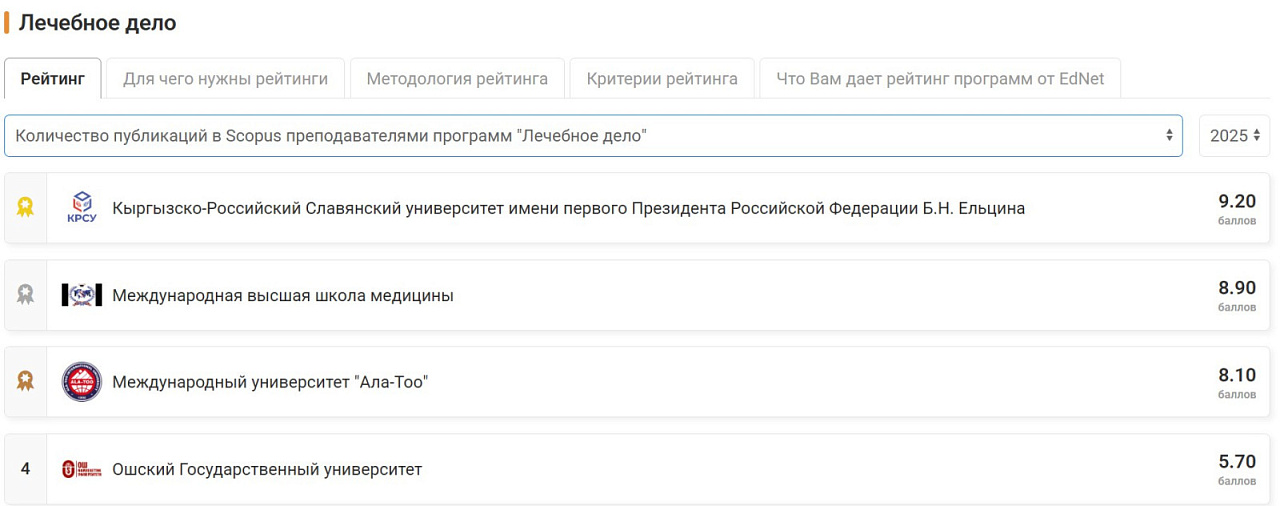Click the Osh State University logo
The width and height of the screenshot is (1280, 506).
[82, 469]
